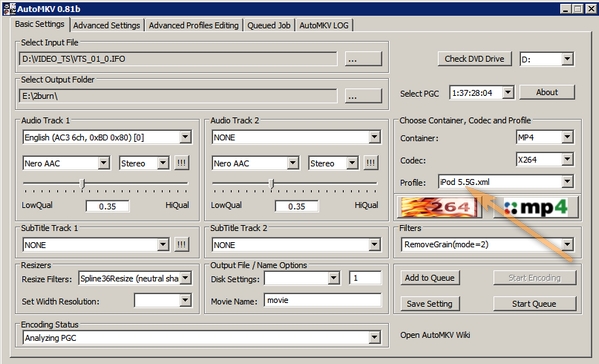Click the x264 flame logo button
This screenshot has height=364, width=599.
click(x=439, y=207)
